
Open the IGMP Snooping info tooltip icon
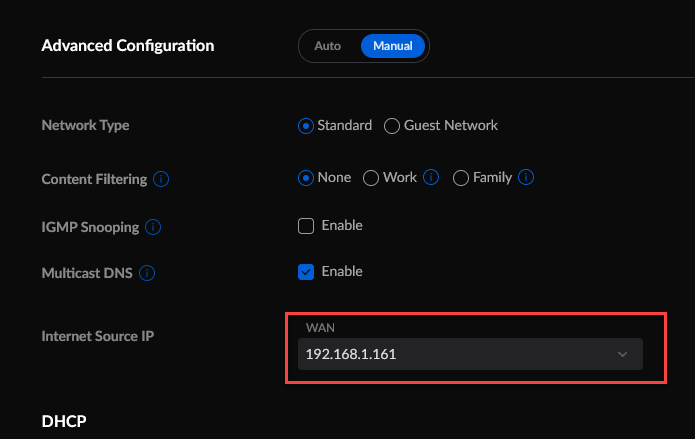[153, 227]
